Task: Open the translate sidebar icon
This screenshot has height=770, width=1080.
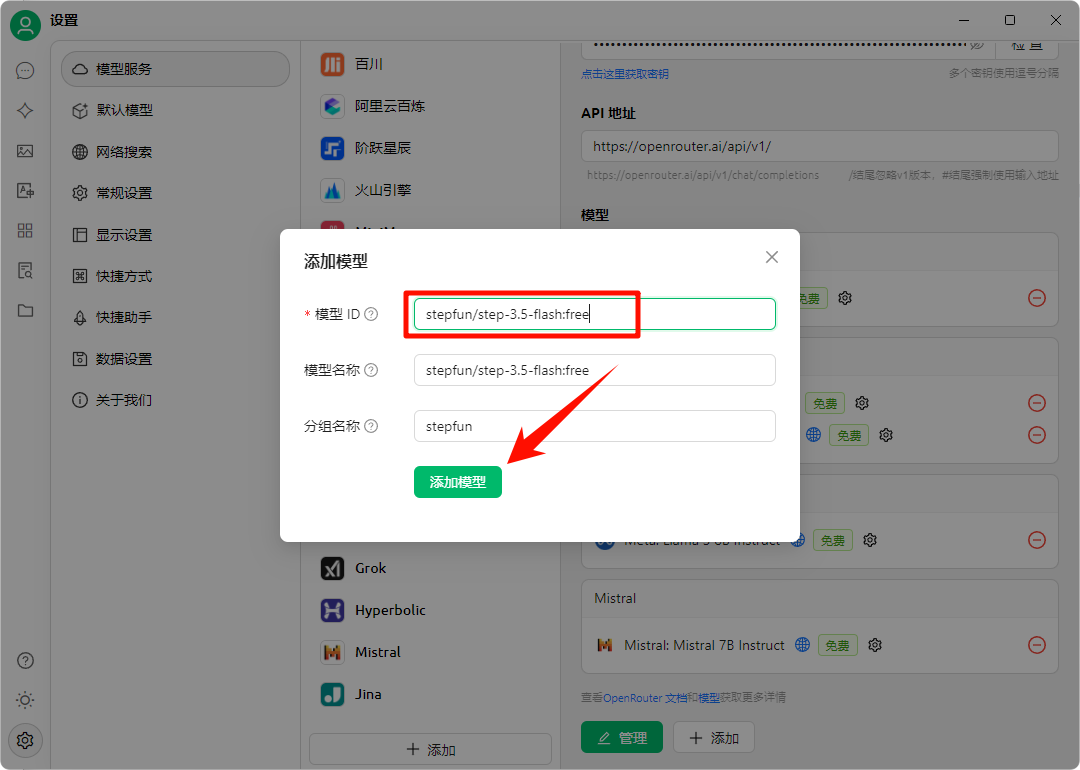Action: pyautogui.click(x=25, y=191)
